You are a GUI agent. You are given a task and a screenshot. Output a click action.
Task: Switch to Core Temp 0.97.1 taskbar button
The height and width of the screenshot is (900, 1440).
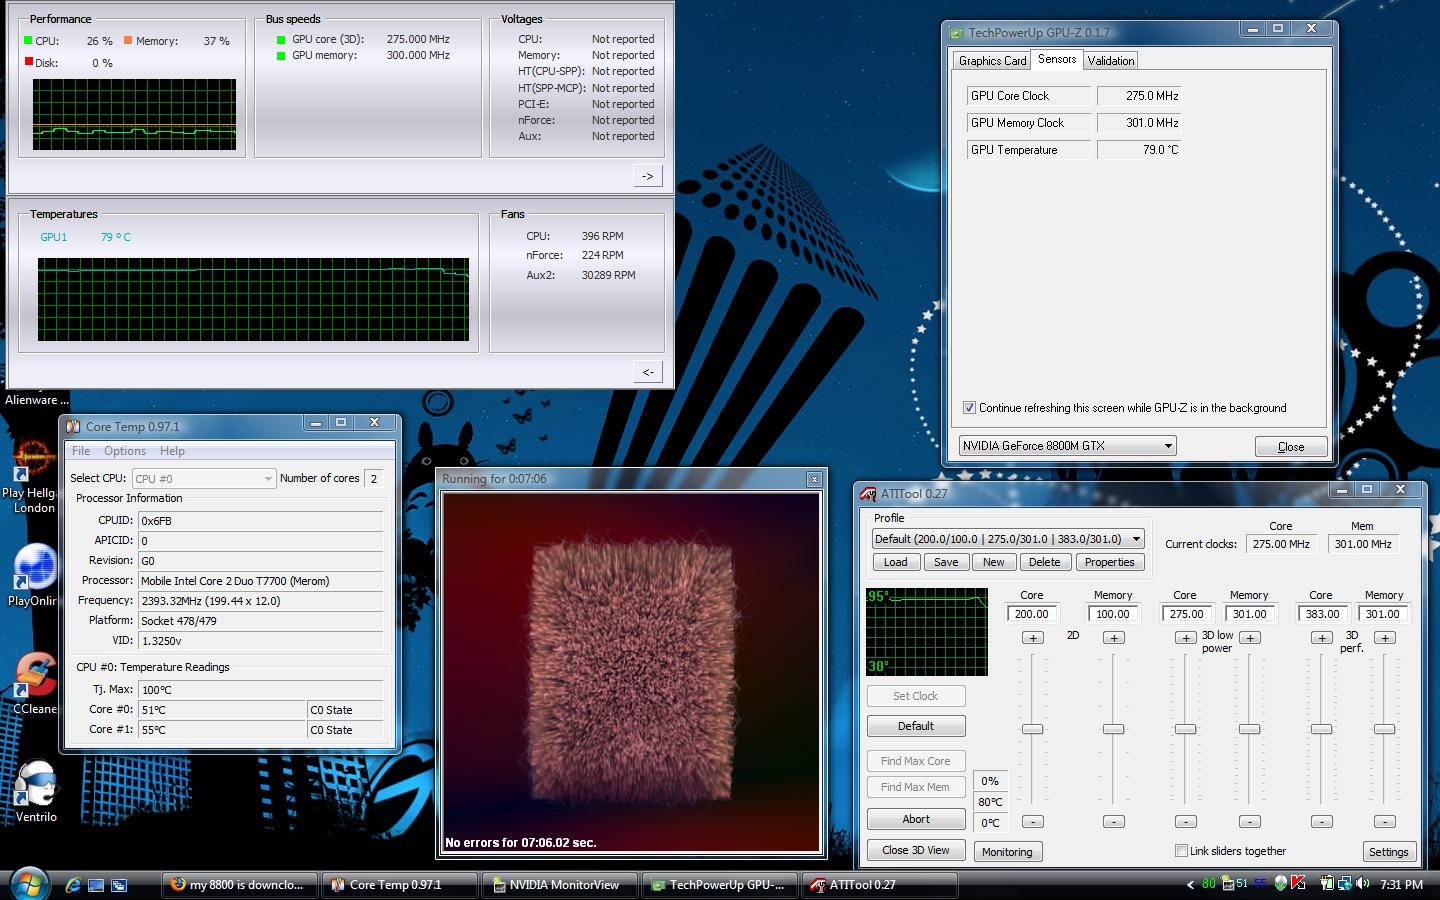(x=399, y=885)
